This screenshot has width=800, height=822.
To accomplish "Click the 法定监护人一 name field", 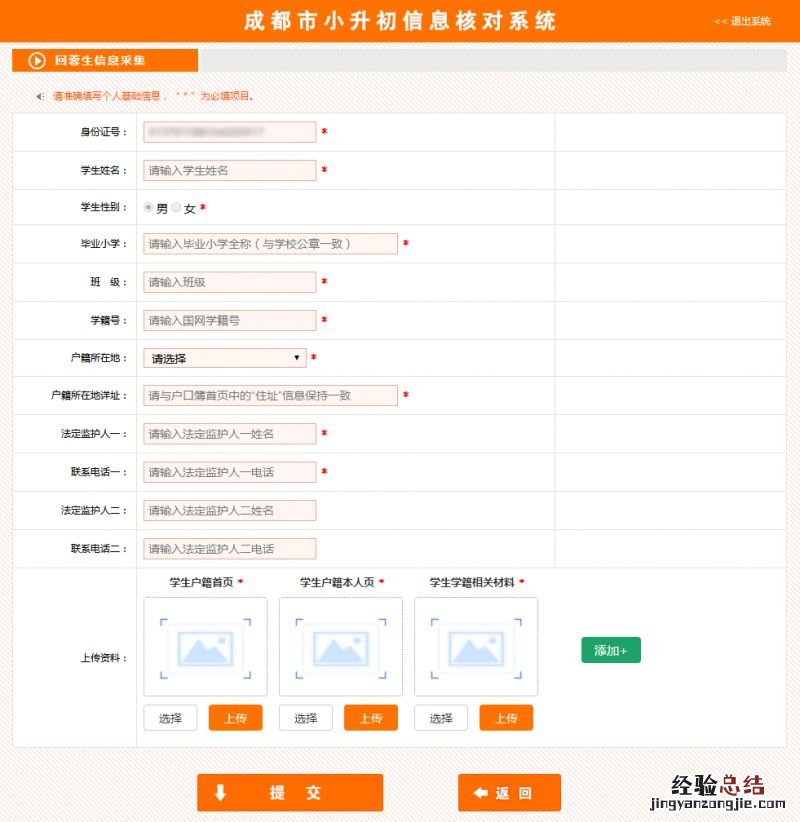I will click(x=229, y=434).
